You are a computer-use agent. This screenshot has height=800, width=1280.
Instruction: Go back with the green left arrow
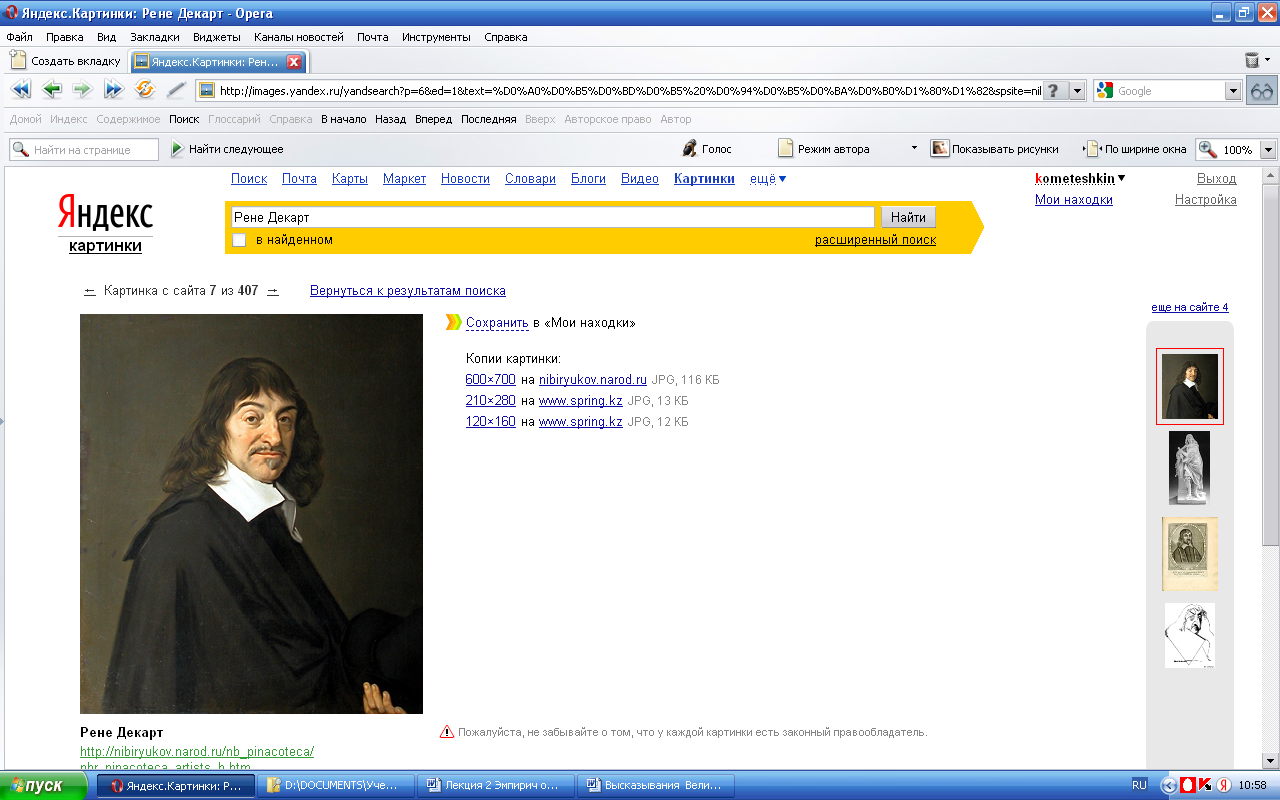tap(52, 90)
